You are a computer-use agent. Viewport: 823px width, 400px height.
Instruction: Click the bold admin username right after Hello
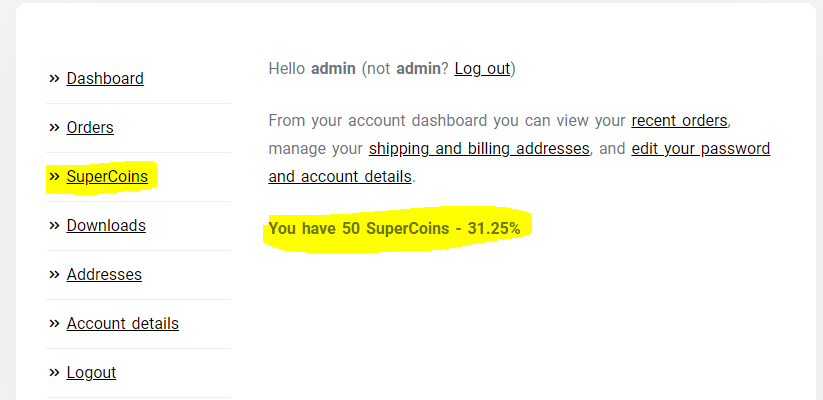coord(334,69)
